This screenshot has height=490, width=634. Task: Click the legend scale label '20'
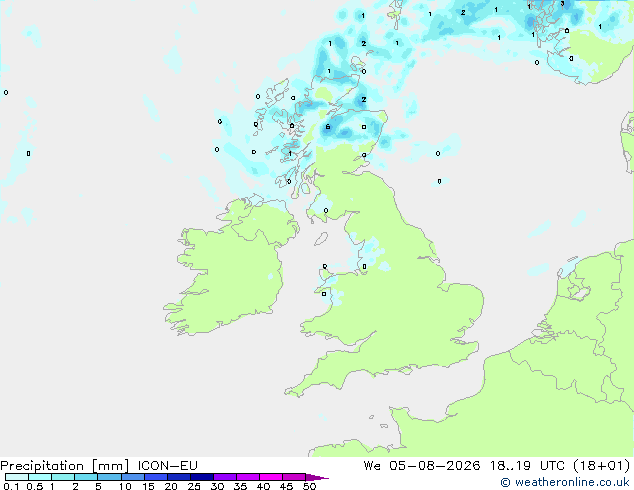[x=171, y=486]
